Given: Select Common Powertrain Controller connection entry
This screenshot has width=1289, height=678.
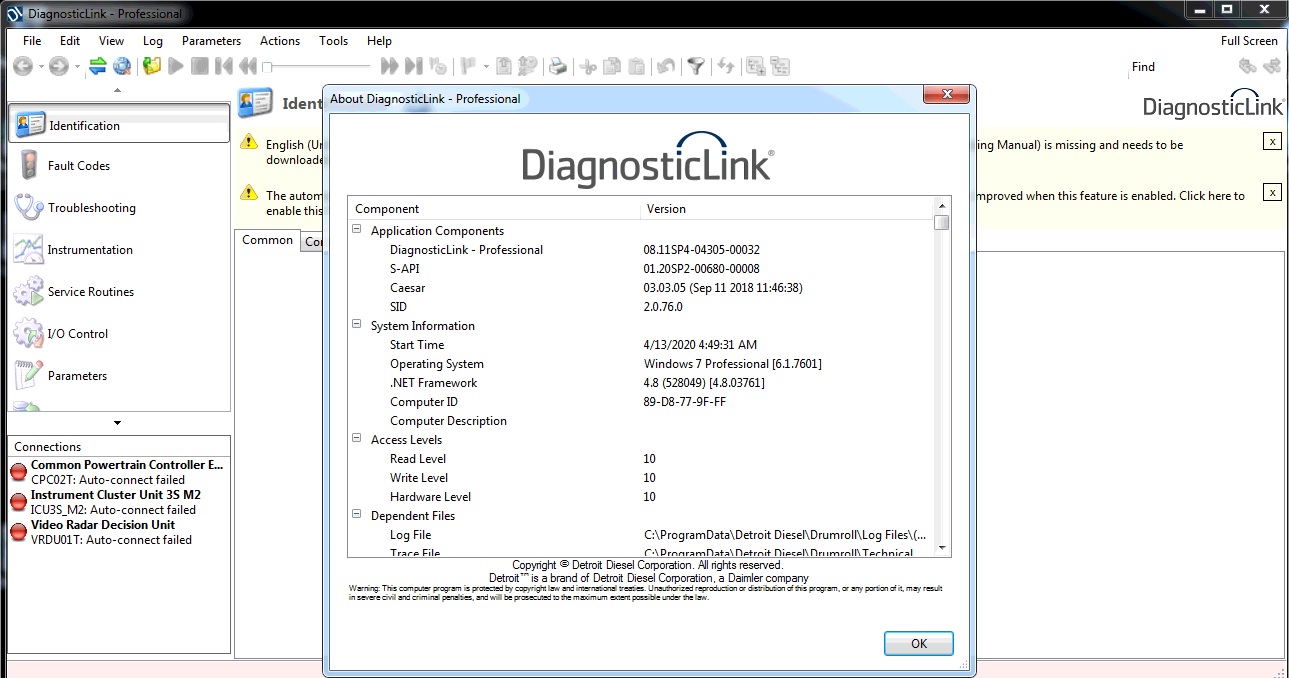Looking at the screenshot, I should [118, 472].
